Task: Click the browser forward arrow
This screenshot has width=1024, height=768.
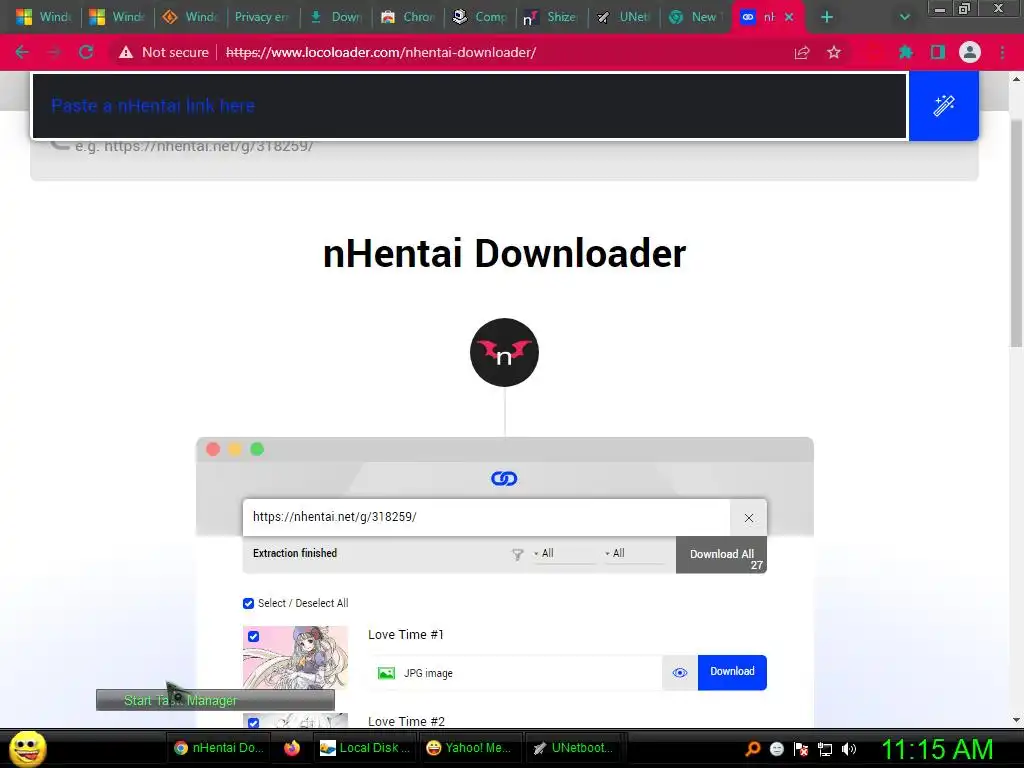Action: pos(54,52)
